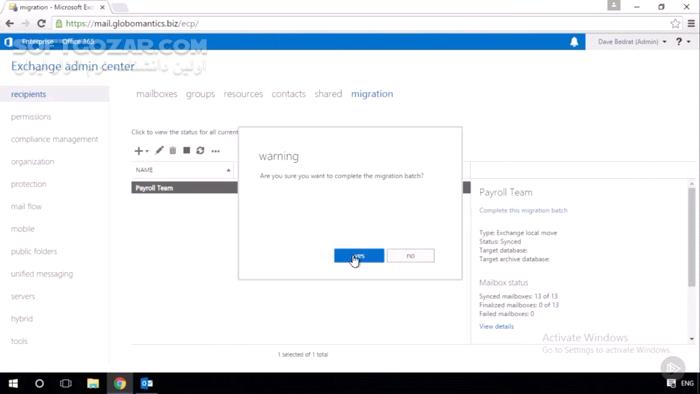This screenshot has height=394, width=700.
Task: Open File Explorer from the taskbar
Action: (x=93, y=383)
